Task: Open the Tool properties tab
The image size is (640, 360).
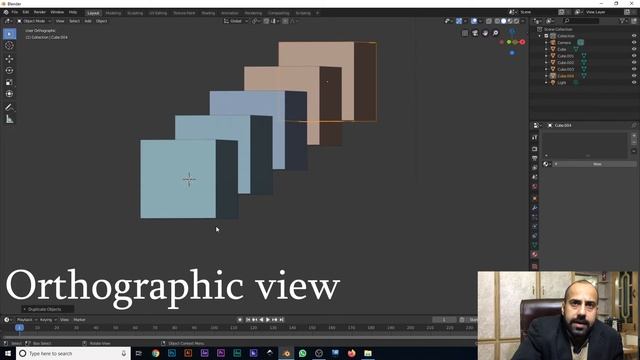Action: tap(534, 138)
